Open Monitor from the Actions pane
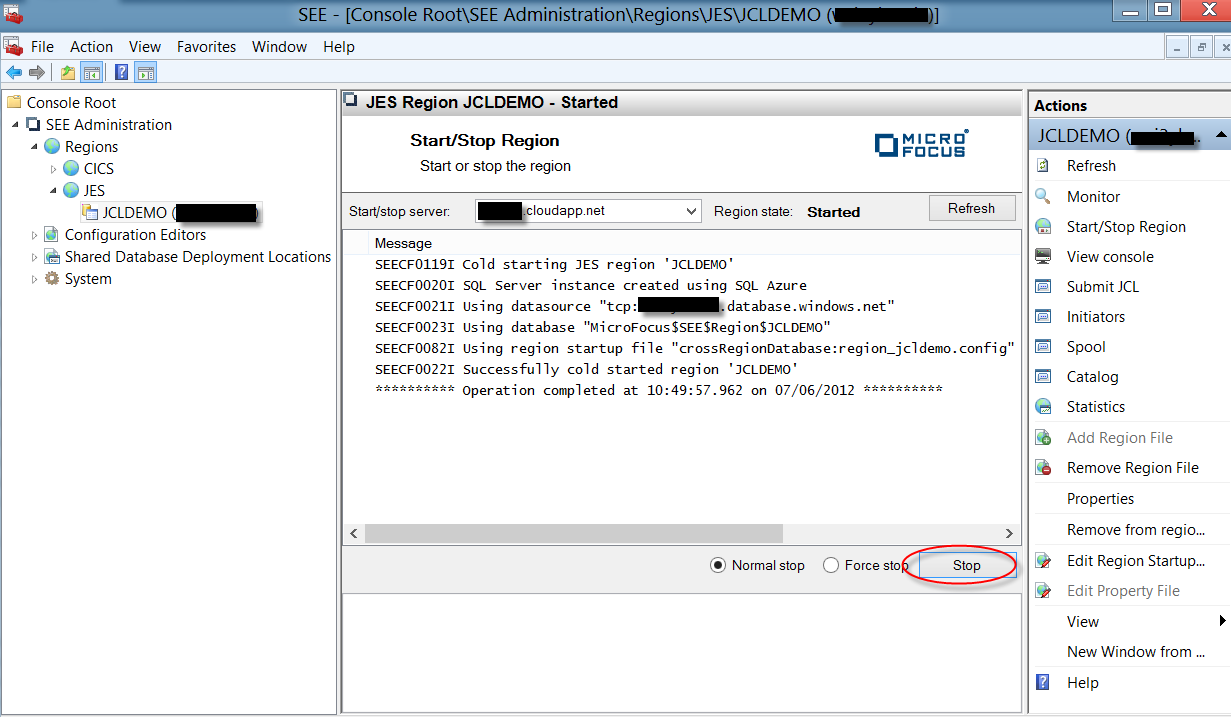 point(1093,197)
